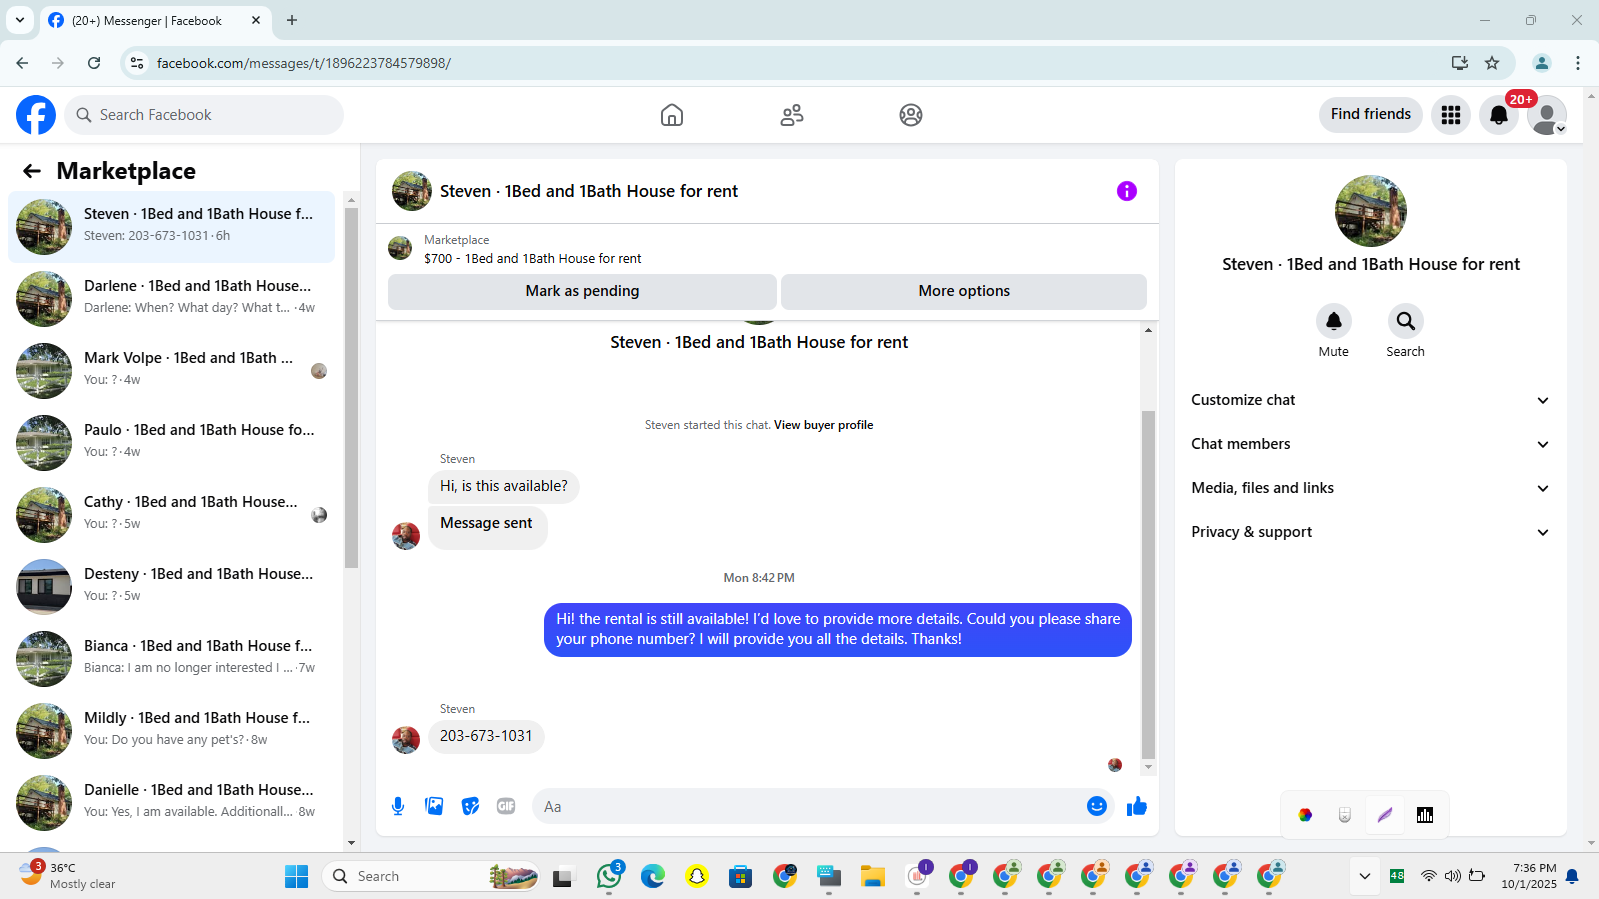Open Paulo's conversation
The image size is (1599, 899).
pos(172,443)
